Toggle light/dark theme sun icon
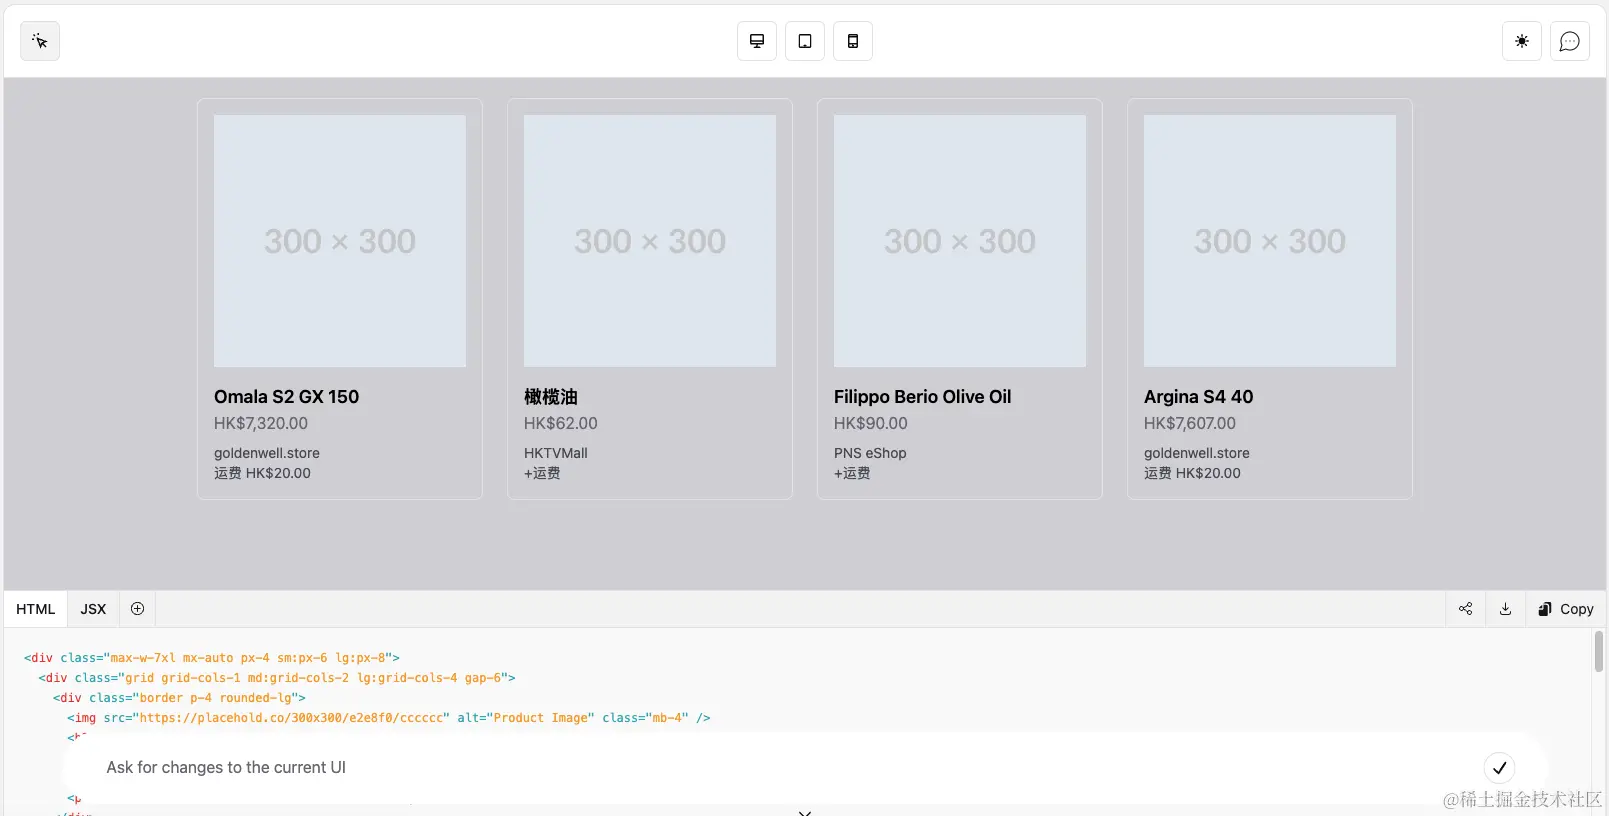The width and height of the screenshot is (1609, 816). pyautogui.click(x=1522, y=41)
